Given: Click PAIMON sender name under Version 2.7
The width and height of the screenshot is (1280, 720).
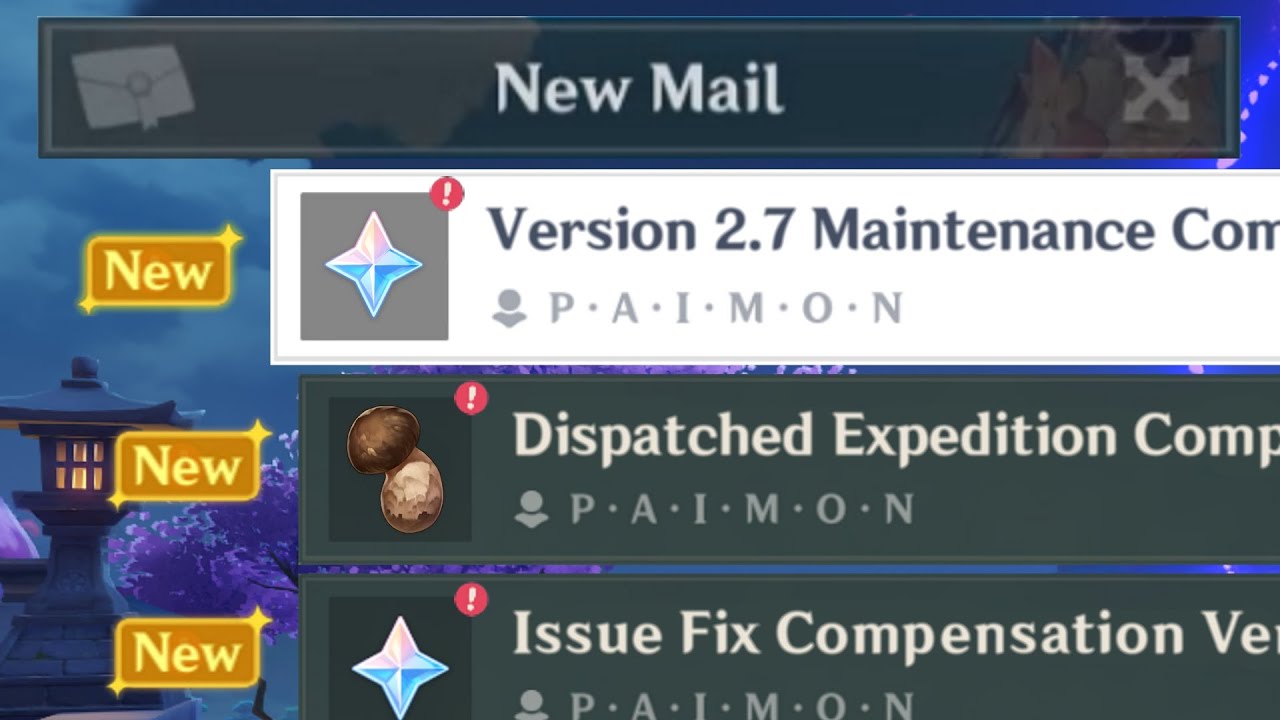Looking at the screenshot, I should pyautogui.click(x=726, y=309).
